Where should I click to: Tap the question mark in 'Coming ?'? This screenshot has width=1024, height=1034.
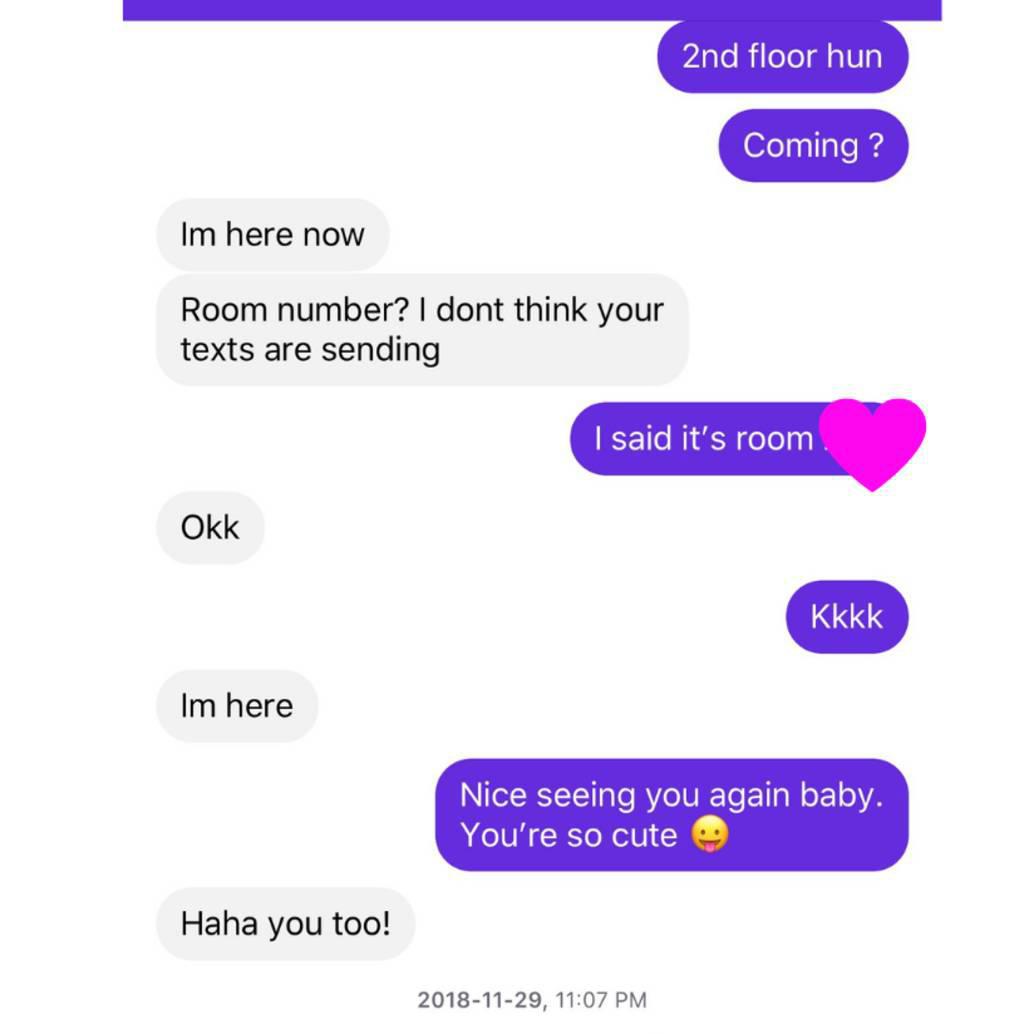[x=876, y=145]
